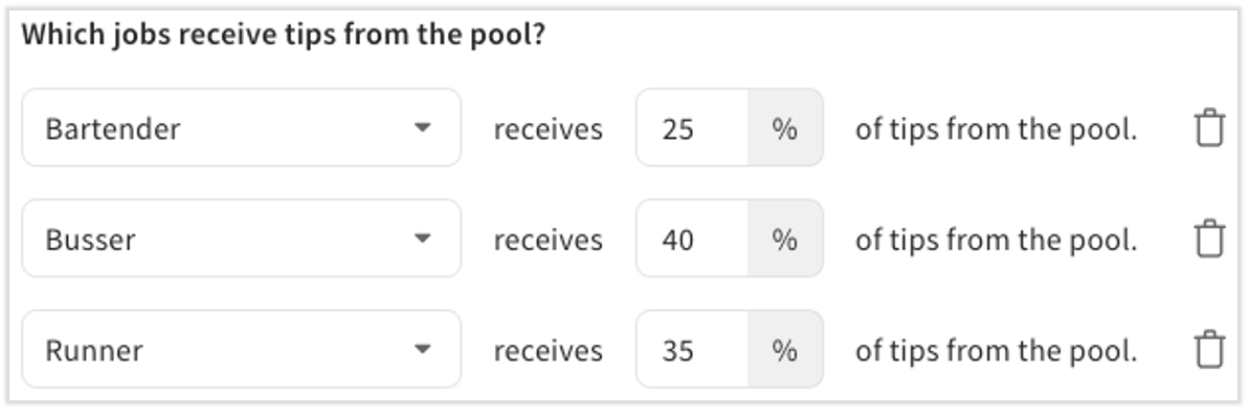Click the Runner percentage field showing 35
Screen dimensions: 1250x414
pyautogui.click(x=692, y=350)
